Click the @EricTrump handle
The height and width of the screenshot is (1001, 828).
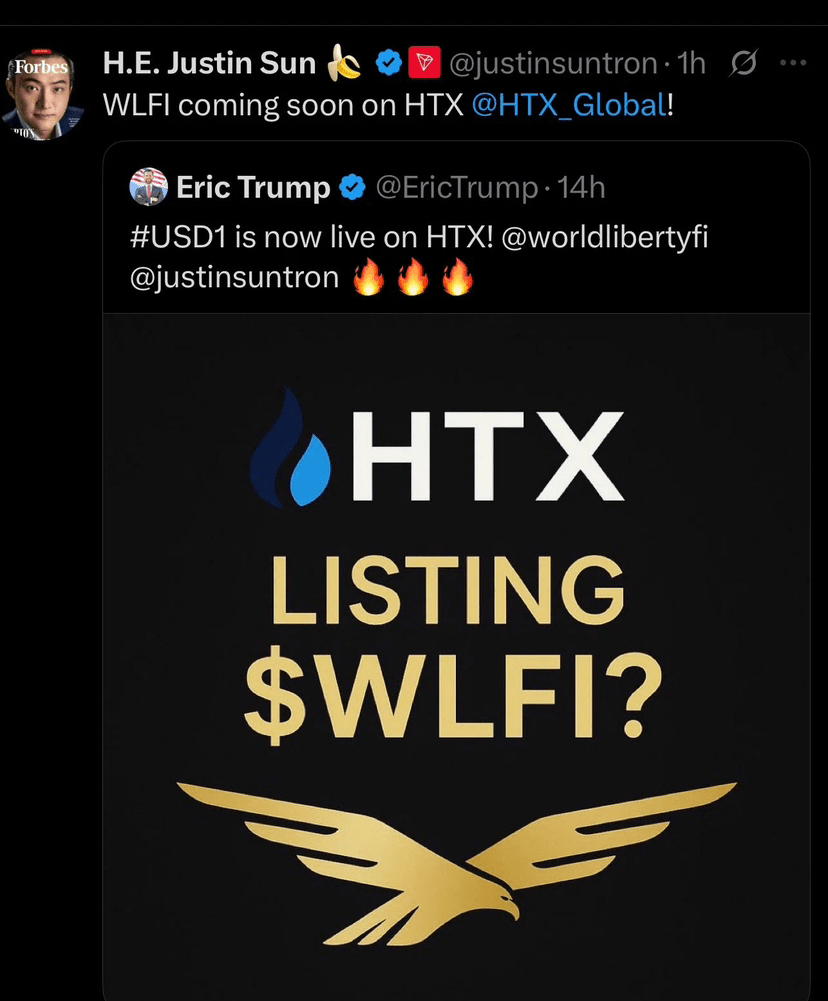(457, 188)
